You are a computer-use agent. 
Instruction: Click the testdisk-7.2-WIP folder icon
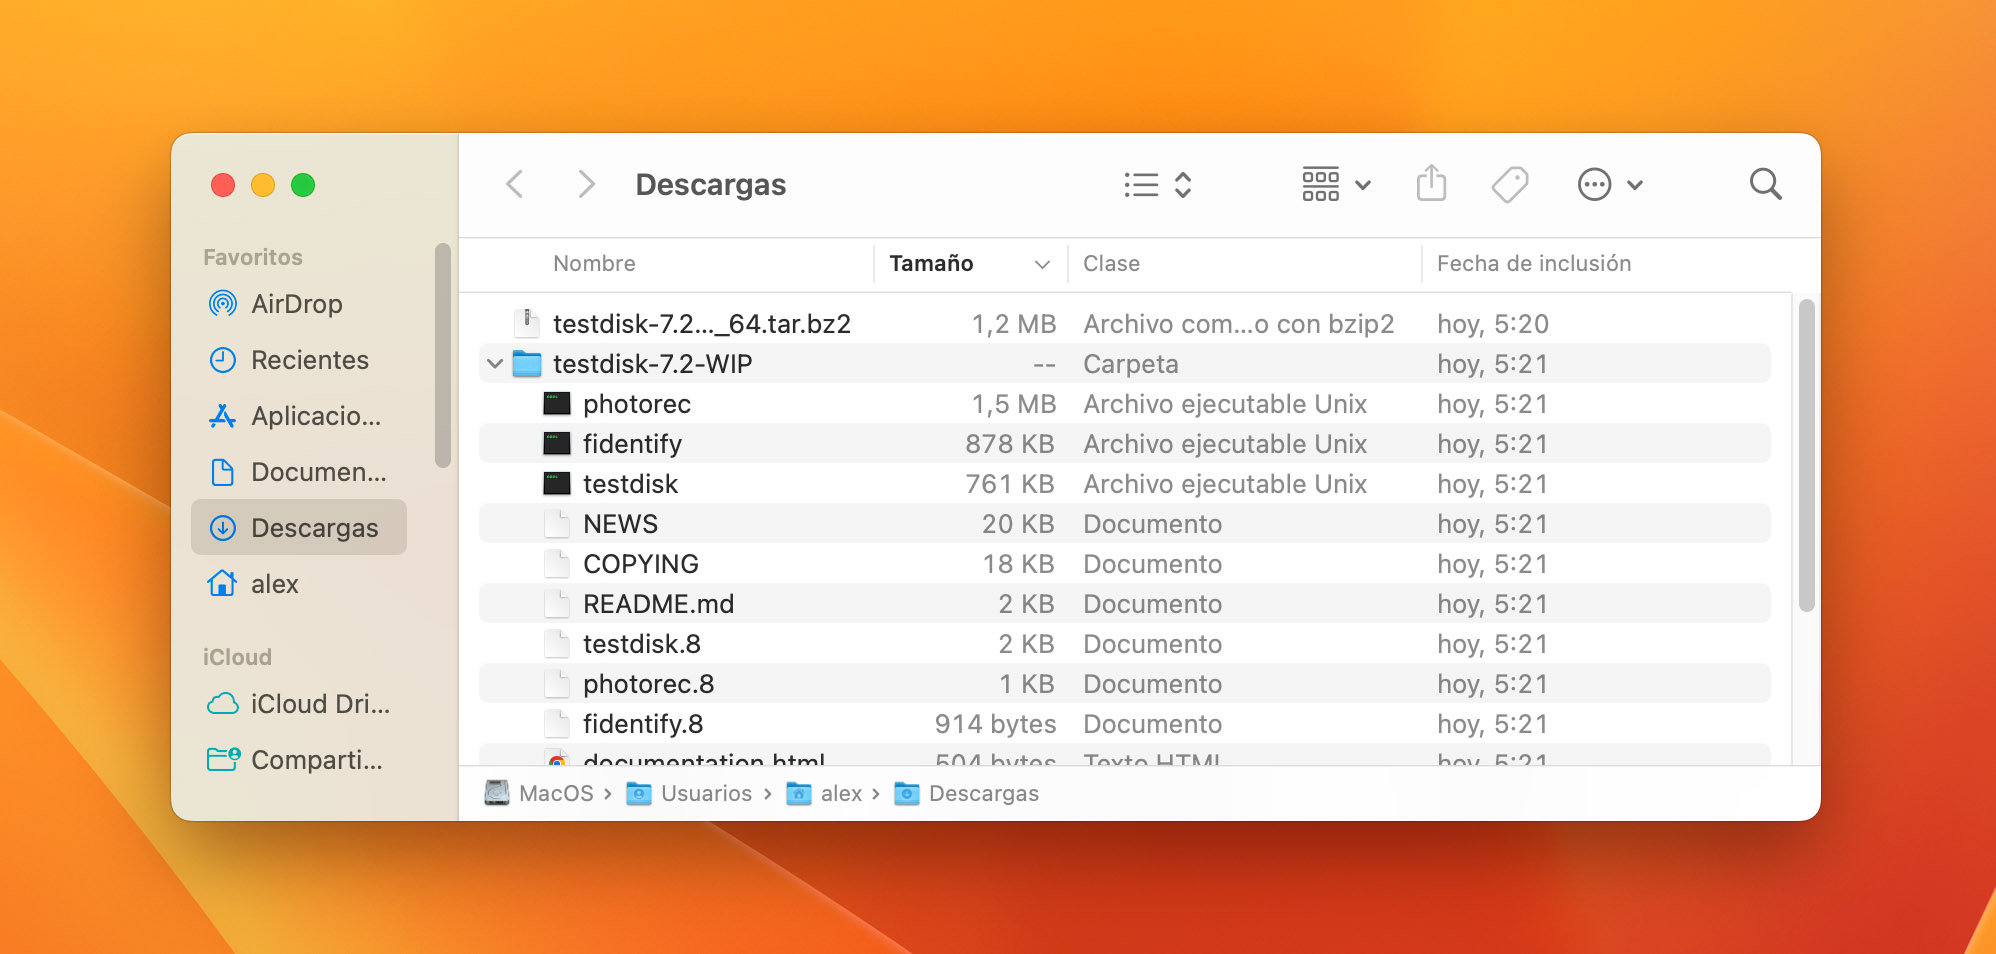pos(527,364)
